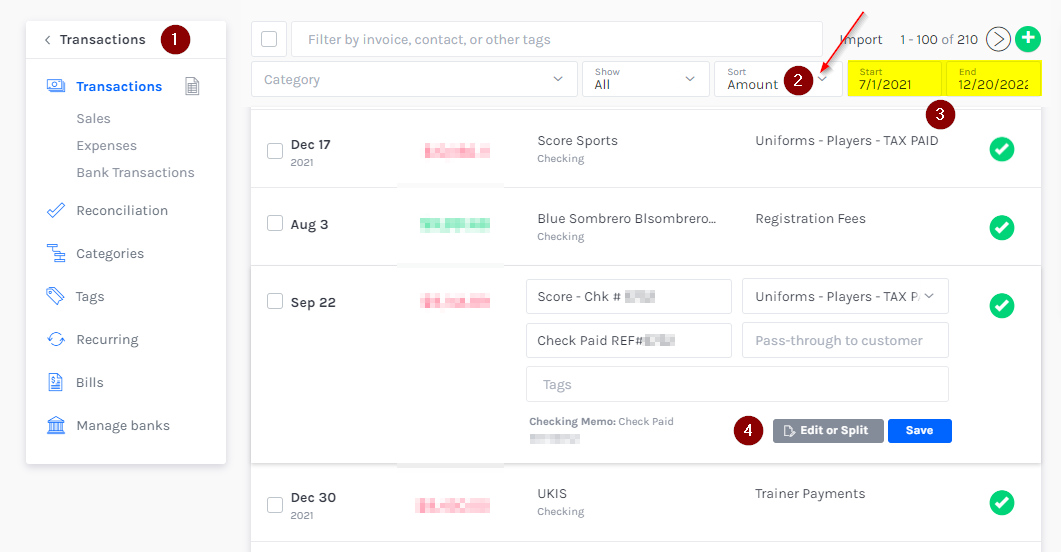This screenshot has width=1061, height=552.
Task: Open Recurring icon in the sidebar
Action: (56, 340)
